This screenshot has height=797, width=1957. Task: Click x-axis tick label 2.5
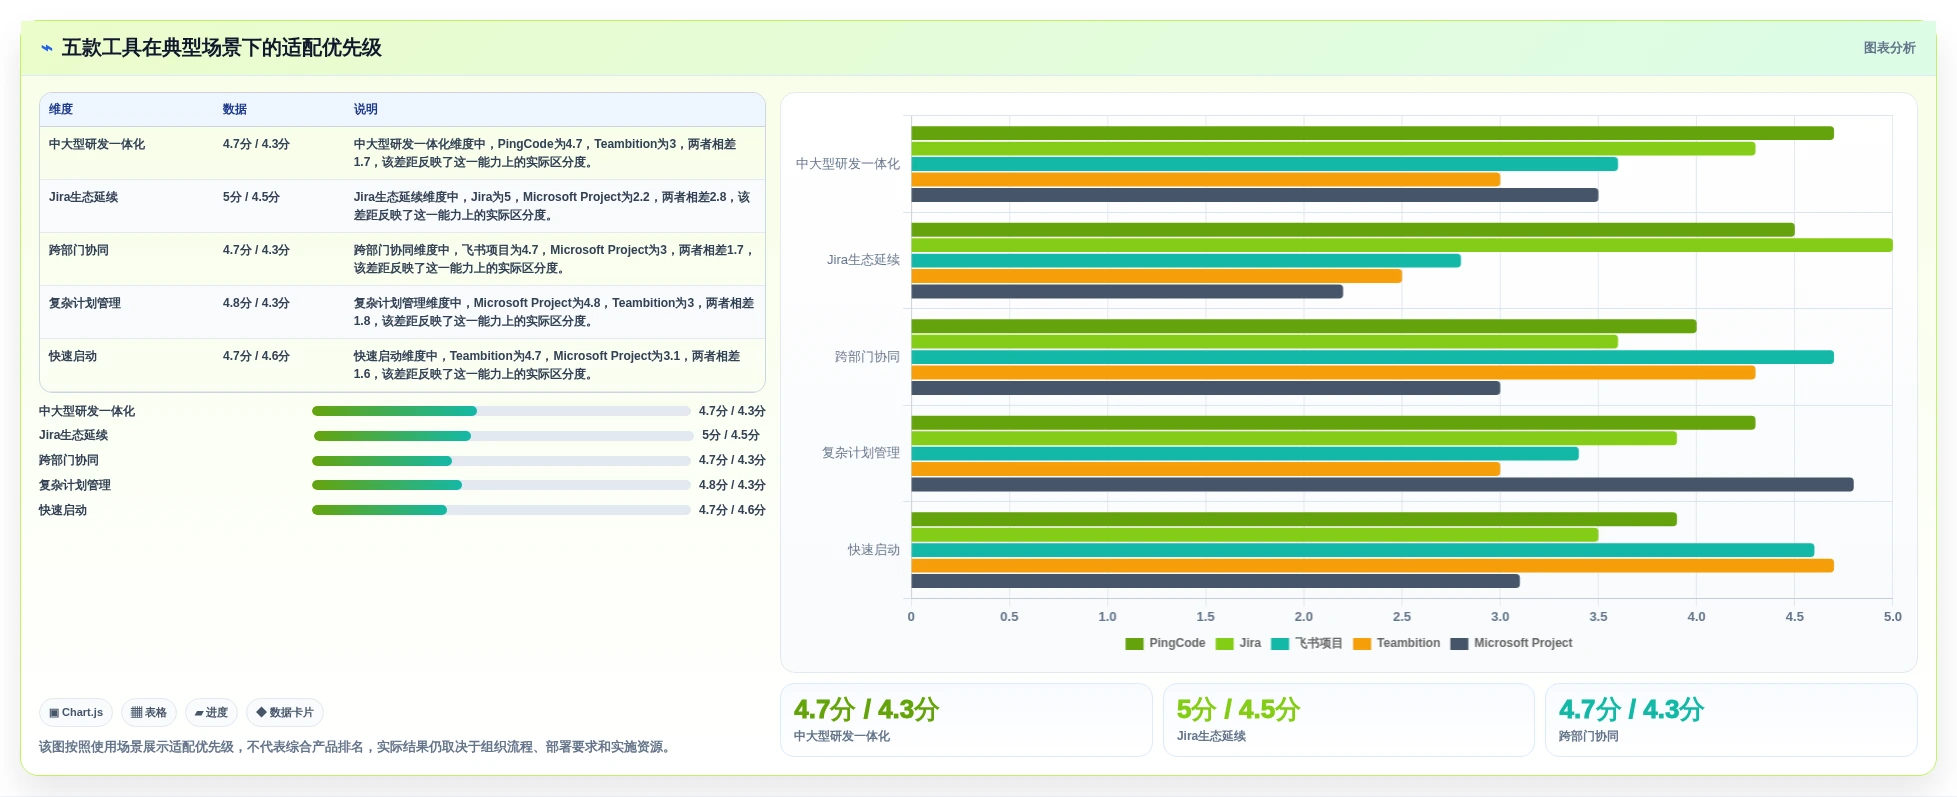pyautogui.click(x=1402, y=617)
